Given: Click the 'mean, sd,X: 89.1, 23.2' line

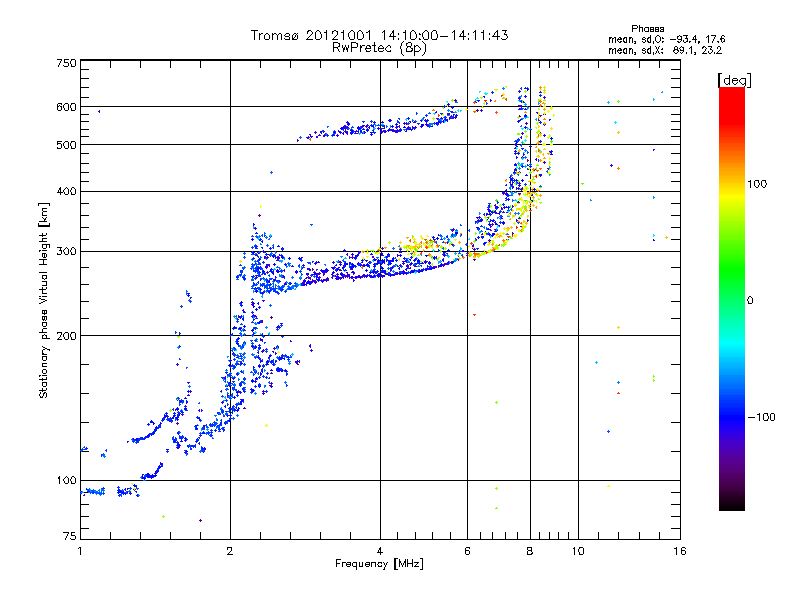Looking at the screenshot, I should coord(665,51).
